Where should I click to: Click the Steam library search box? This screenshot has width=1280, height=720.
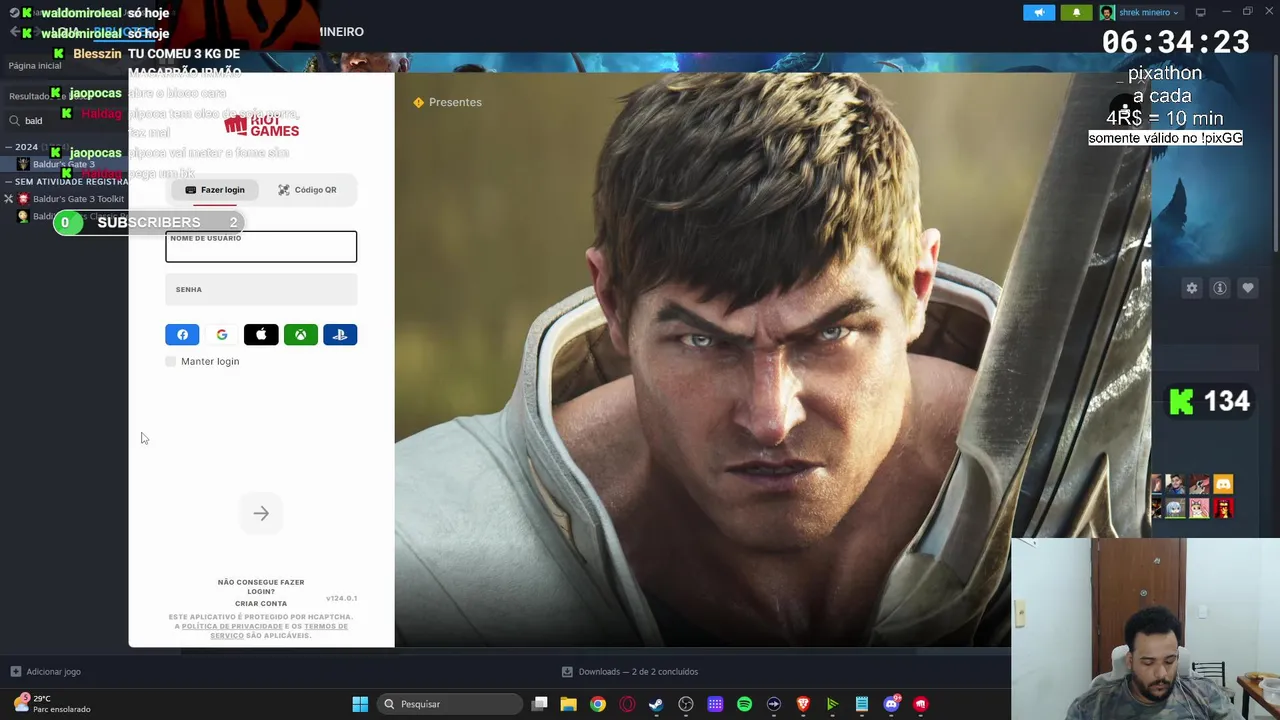click(66, 121)
